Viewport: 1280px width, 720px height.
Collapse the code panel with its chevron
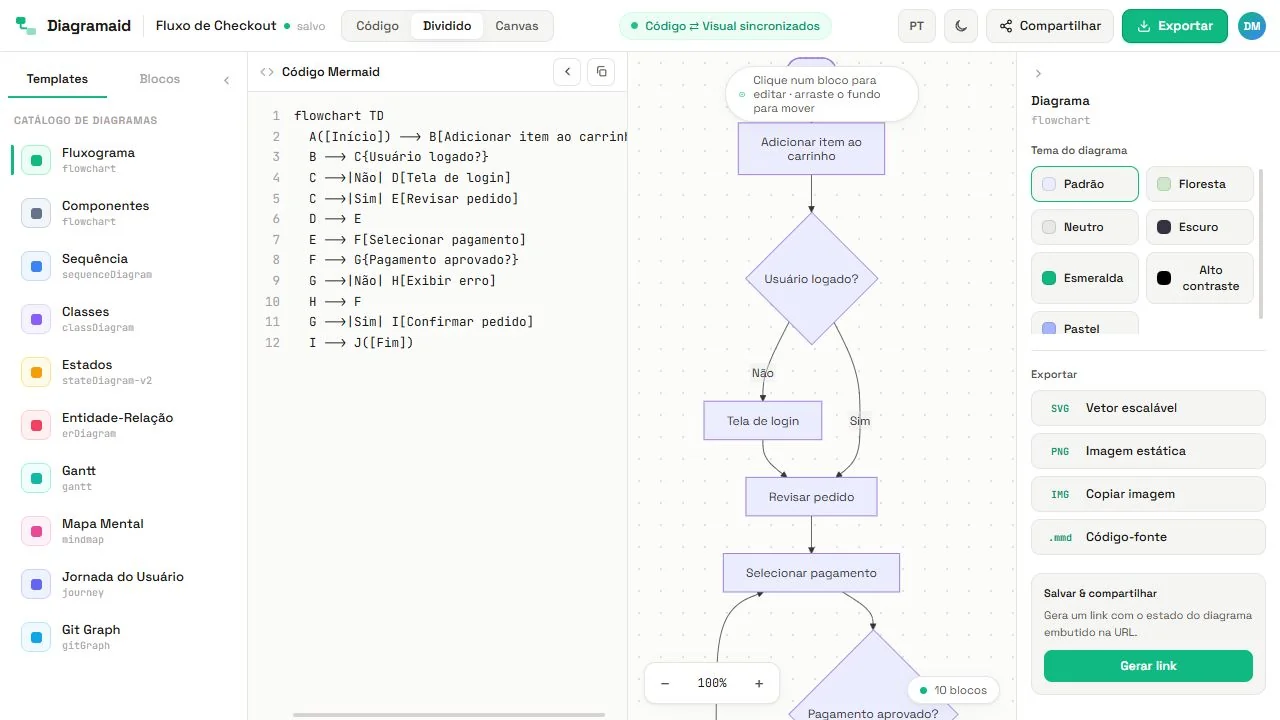pyautogui.click(x=567, y=72)
